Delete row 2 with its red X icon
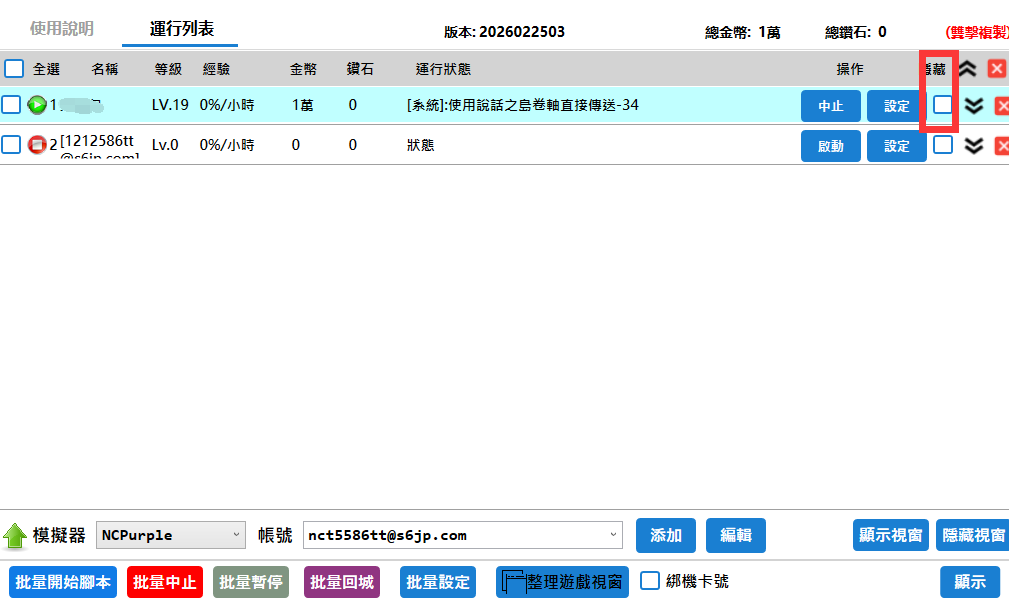This screenshot has height=601, width=1009. [1001, 146]
